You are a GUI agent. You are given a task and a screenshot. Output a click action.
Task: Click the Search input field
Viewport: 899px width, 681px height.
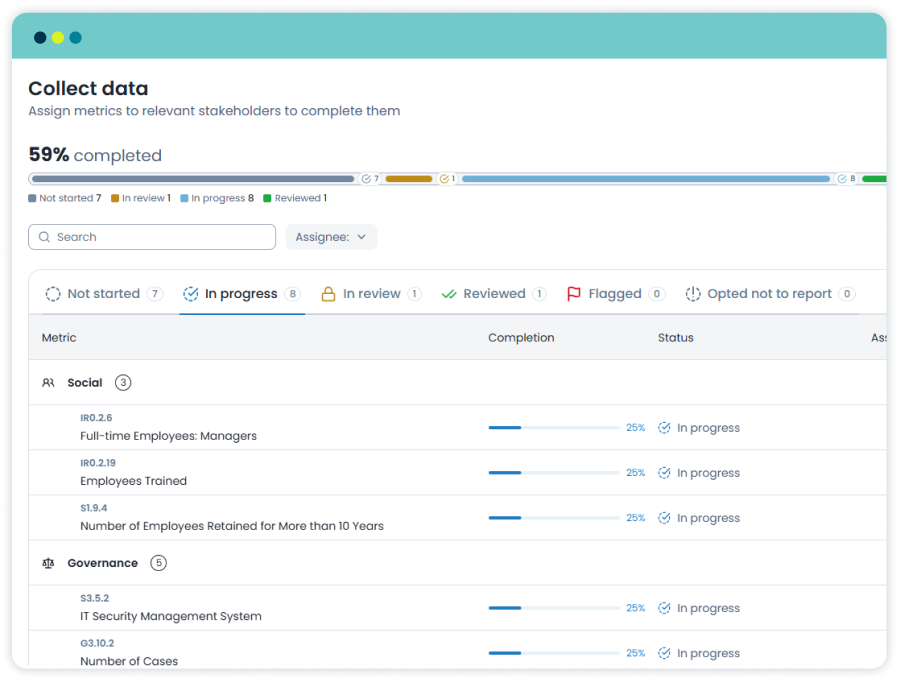[x=152, y=237]
